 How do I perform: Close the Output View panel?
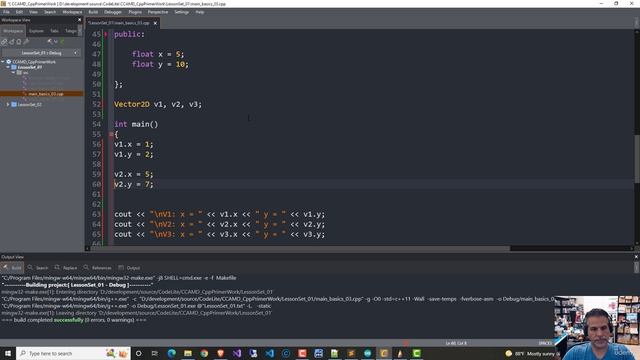[x=636, y=257]
